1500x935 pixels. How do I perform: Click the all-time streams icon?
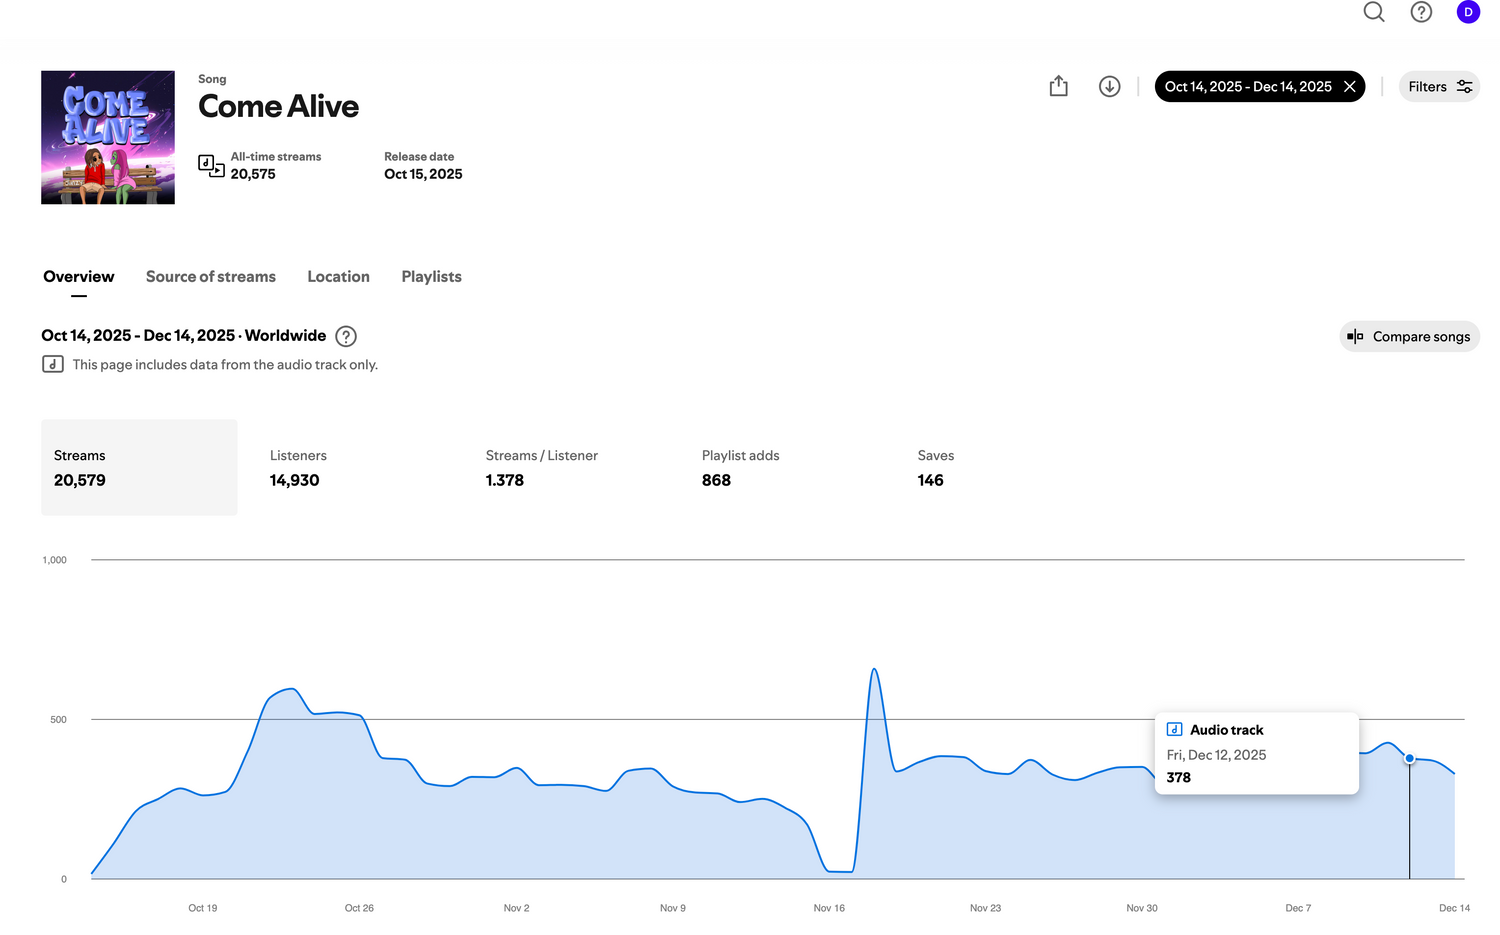[x=211, y=166]
